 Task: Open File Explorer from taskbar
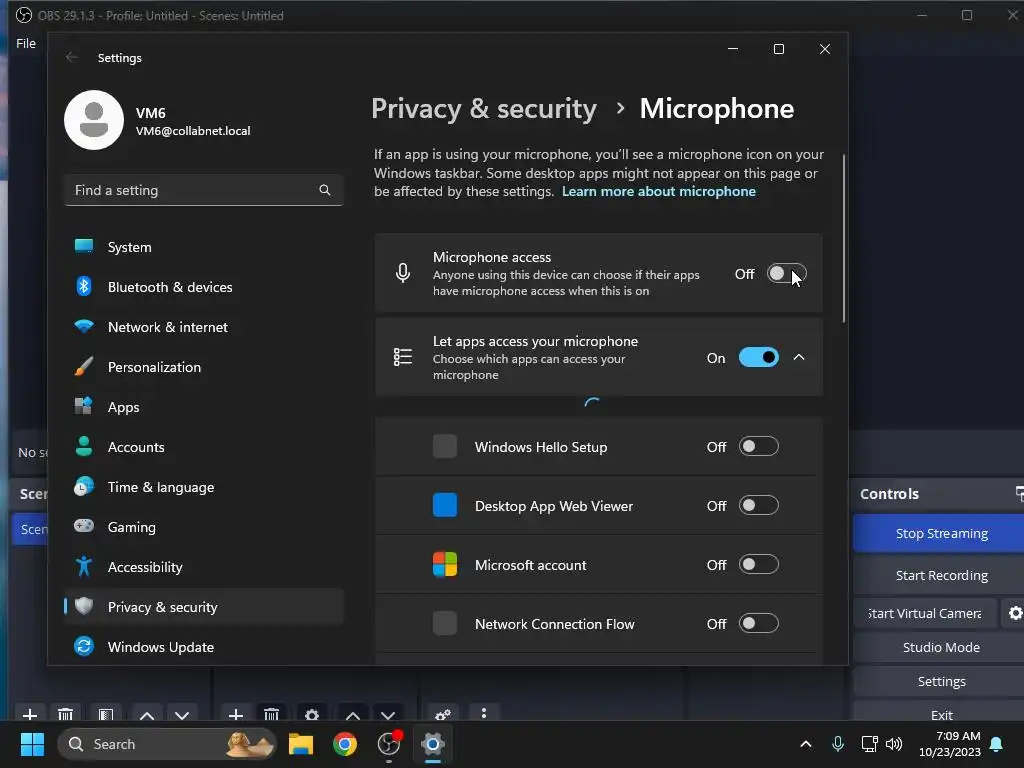click(301, 744)
